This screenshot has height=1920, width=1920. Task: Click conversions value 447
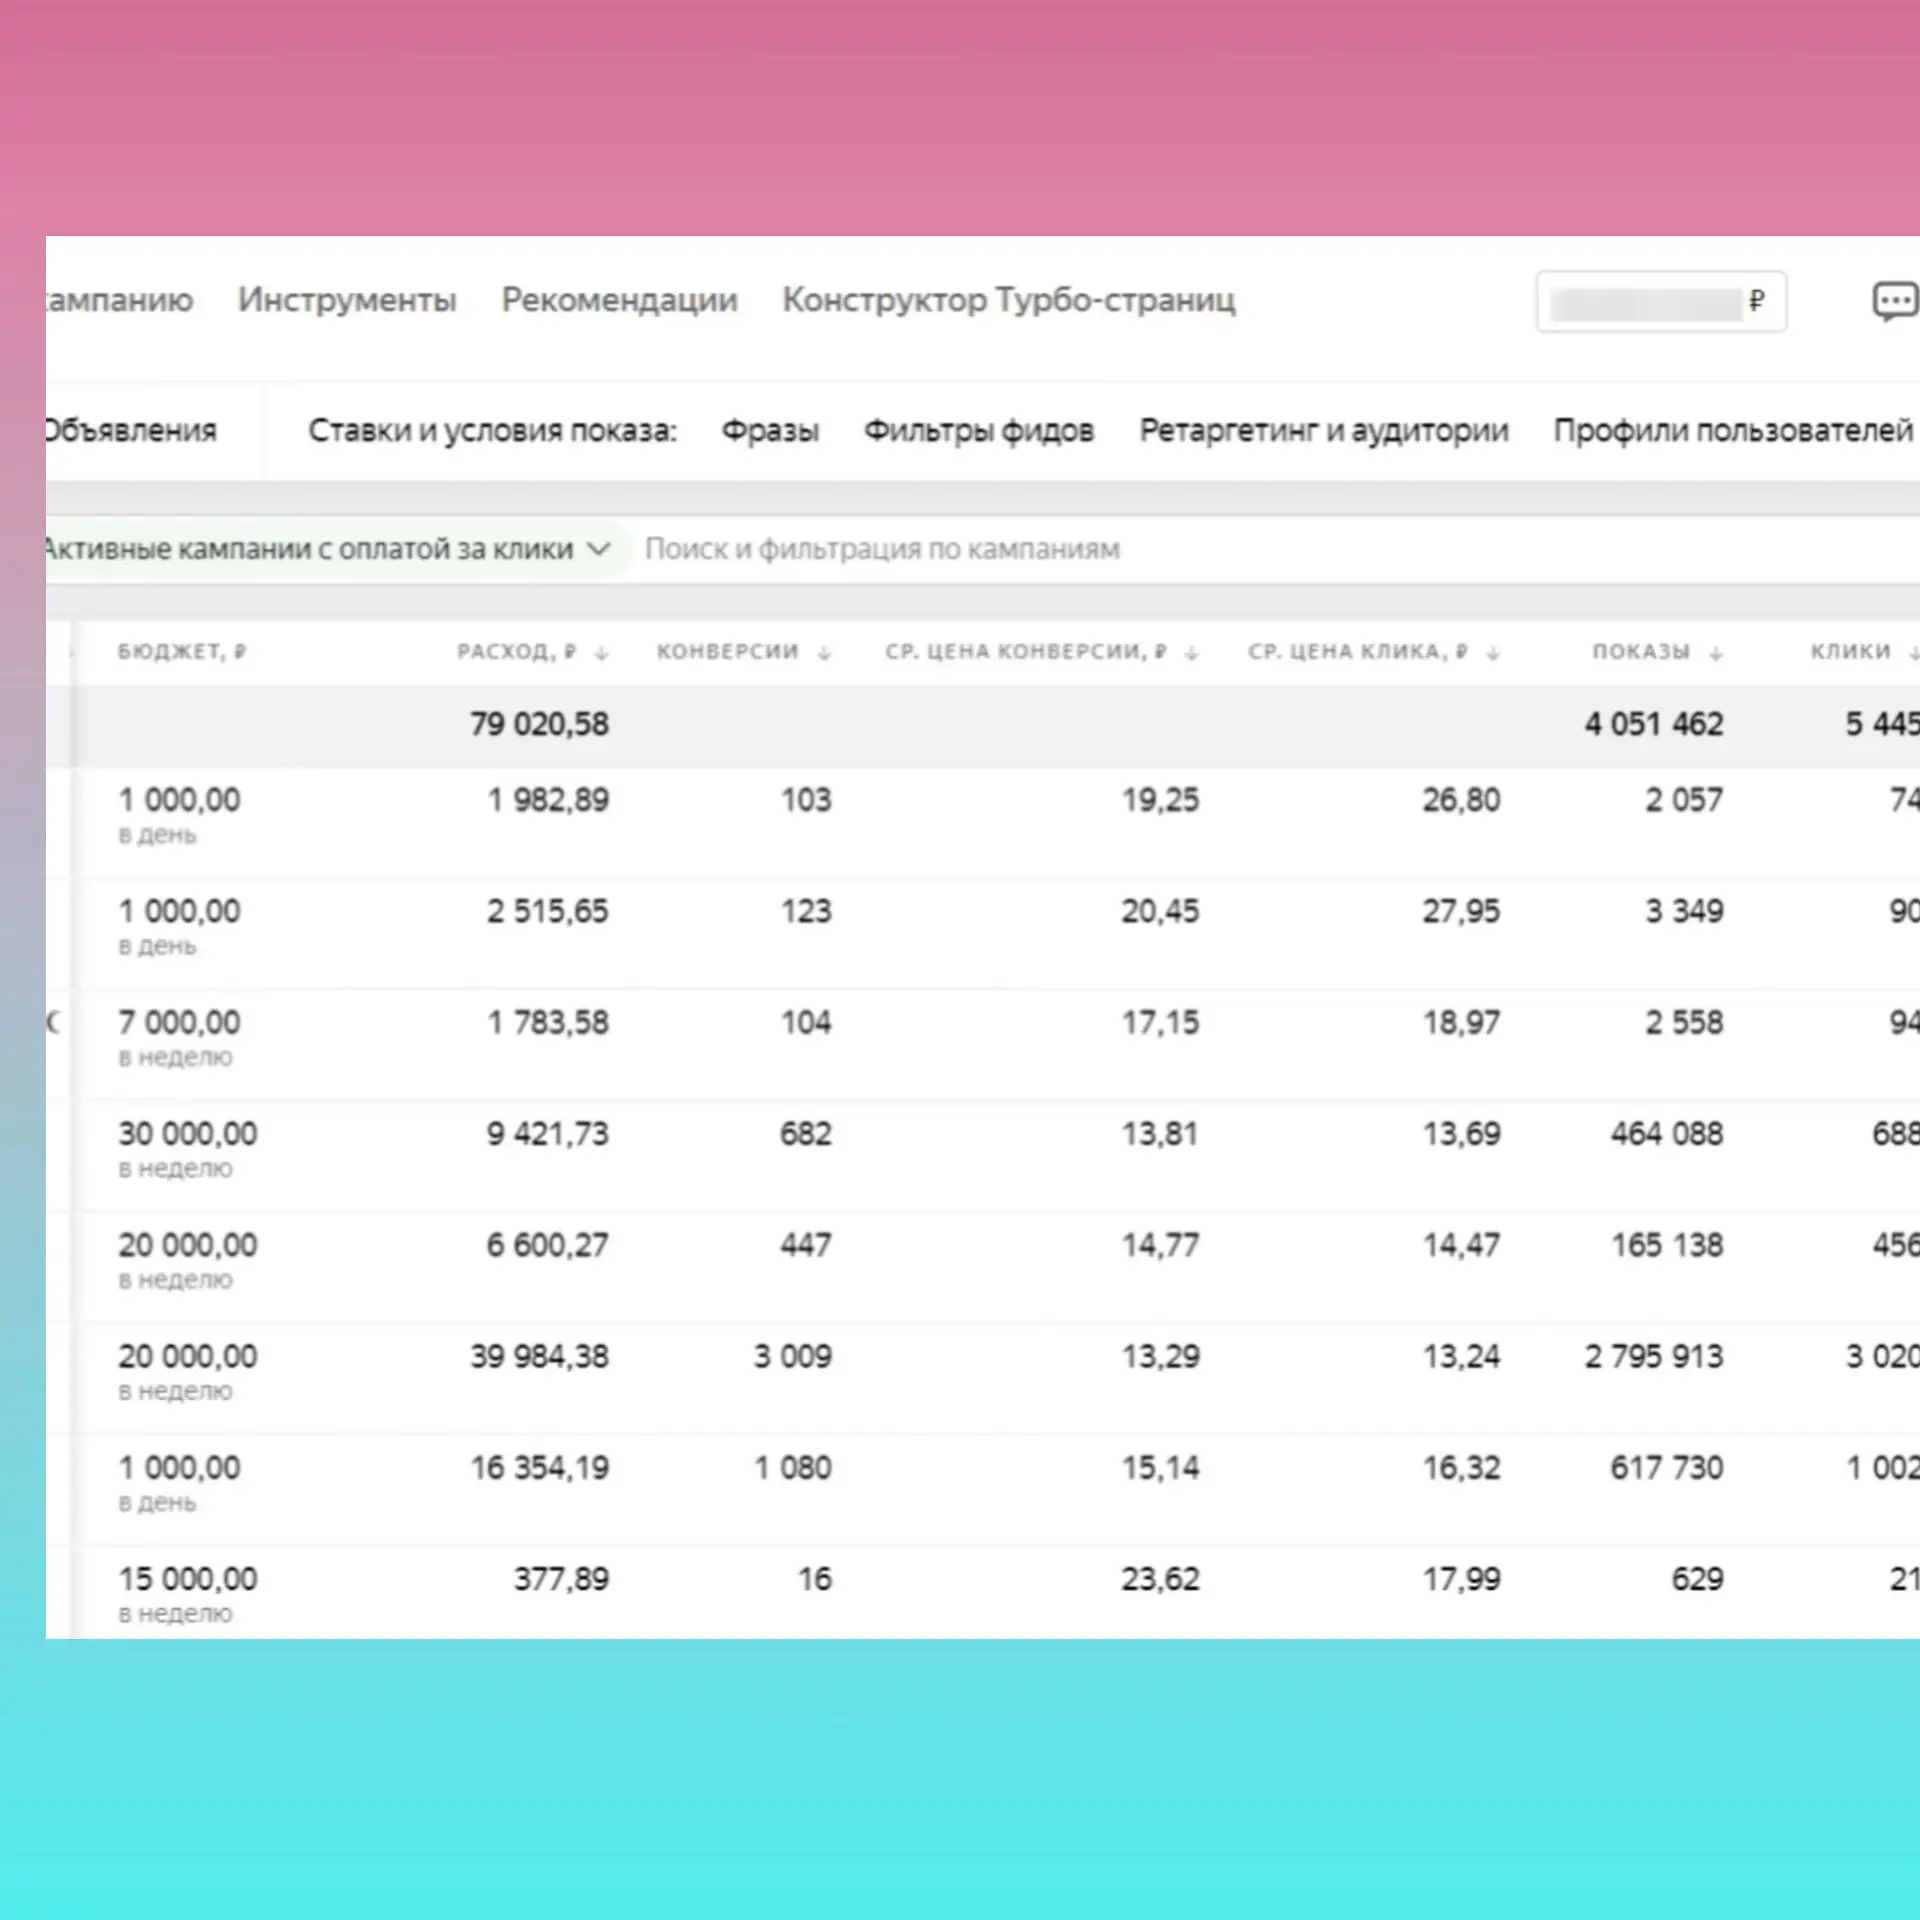(806, 1245)
